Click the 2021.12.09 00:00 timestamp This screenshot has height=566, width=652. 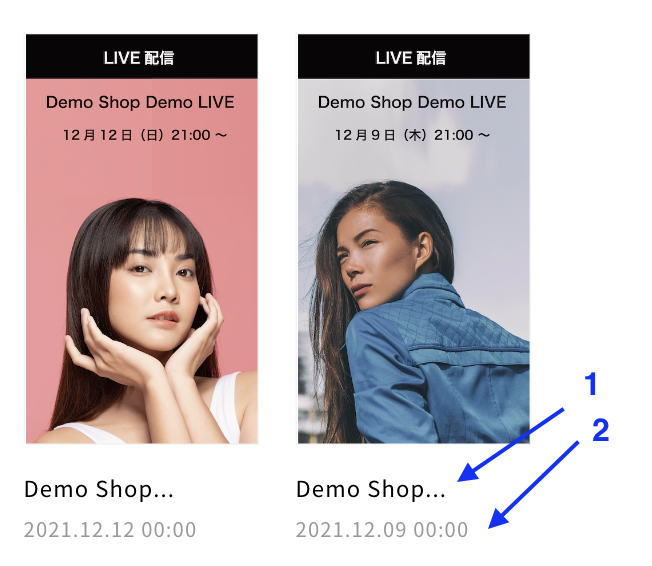click(382, 530)
